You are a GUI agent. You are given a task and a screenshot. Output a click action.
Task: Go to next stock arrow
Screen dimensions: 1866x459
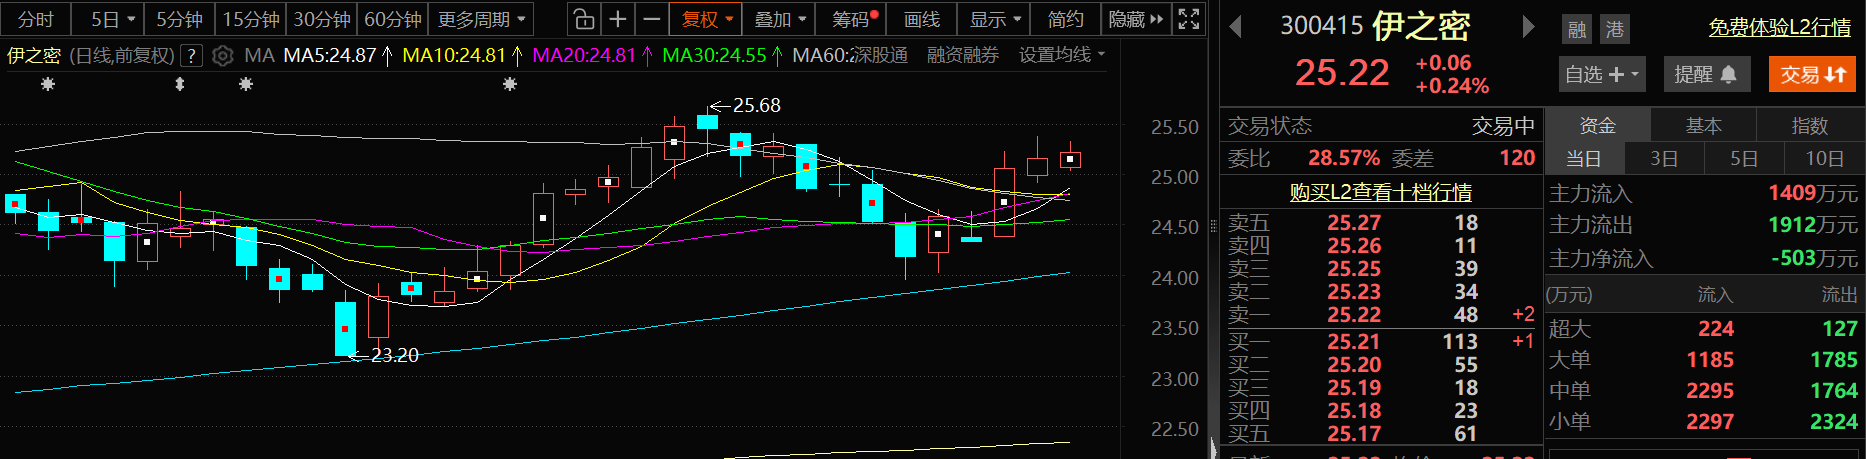[x=1527, y=27]
